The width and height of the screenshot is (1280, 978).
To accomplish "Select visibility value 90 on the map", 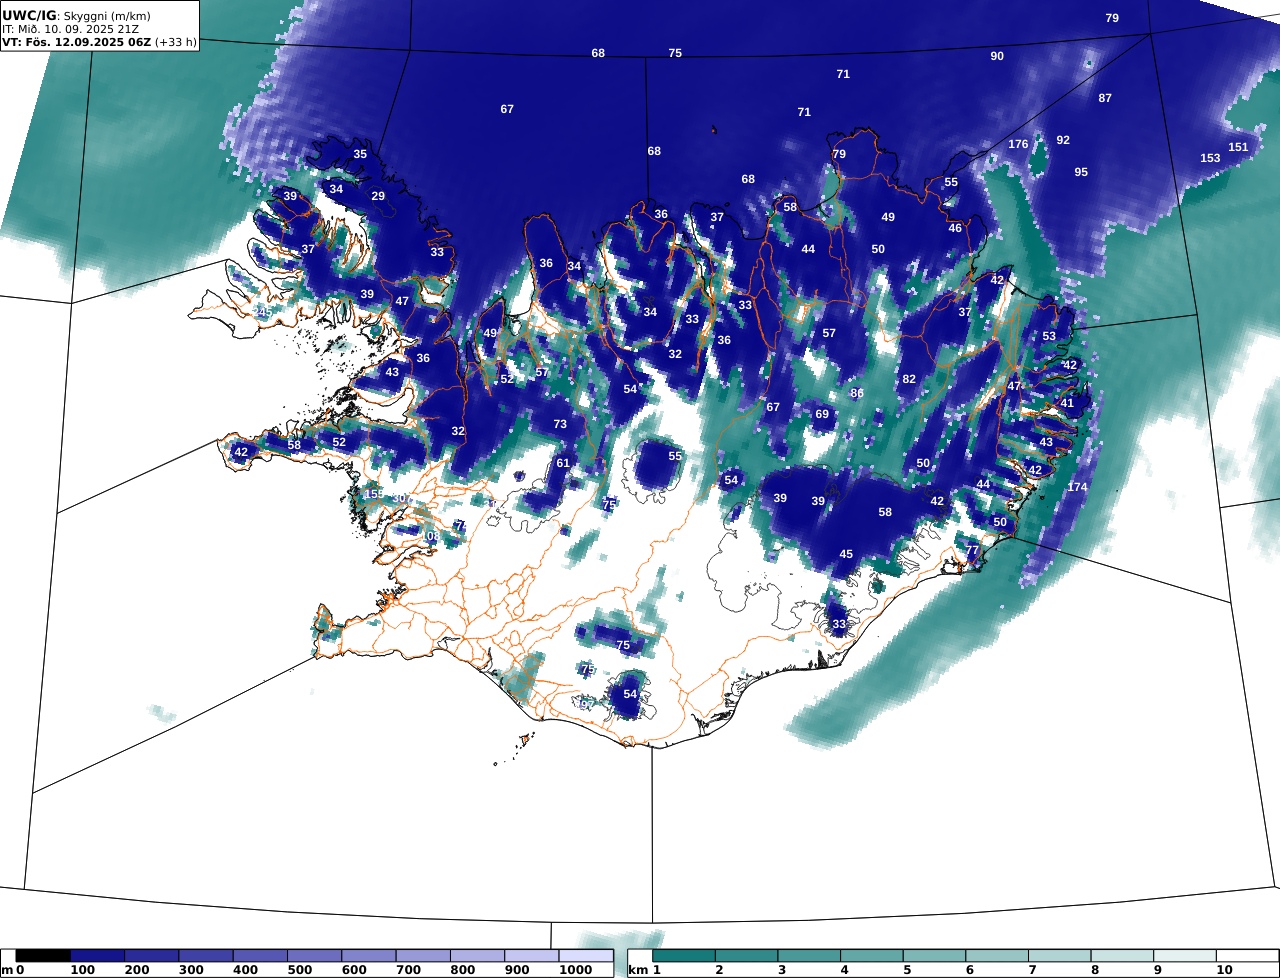I will [997, 56].
